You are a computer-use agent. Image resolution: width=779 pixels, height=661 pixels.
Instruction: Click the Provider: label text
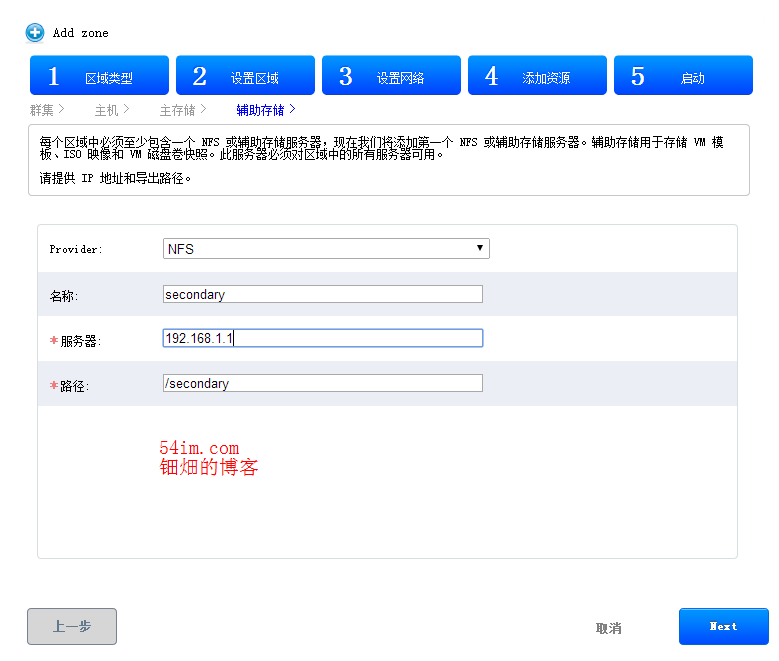(76, 249)
